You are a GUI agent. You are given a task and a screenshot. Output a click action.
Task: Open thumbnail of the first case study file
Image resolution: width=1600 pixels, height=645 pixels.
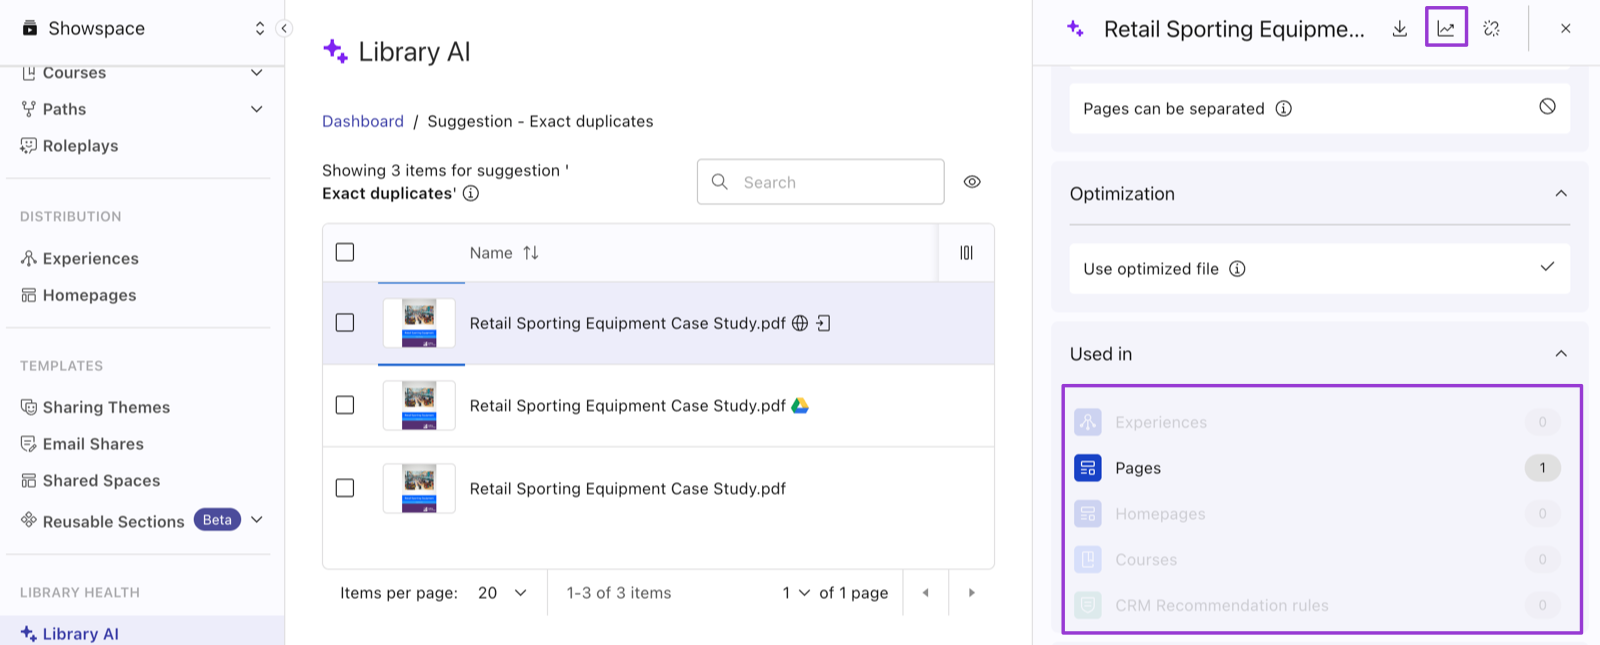pyautogui.click(x=419, y=323)
